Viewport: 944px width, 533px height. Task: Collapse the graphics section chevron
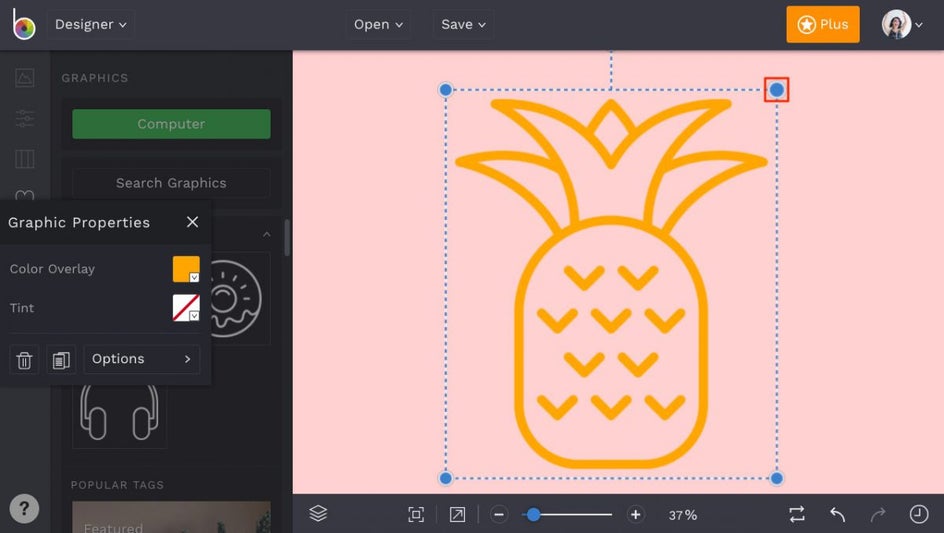pos(267,234)
